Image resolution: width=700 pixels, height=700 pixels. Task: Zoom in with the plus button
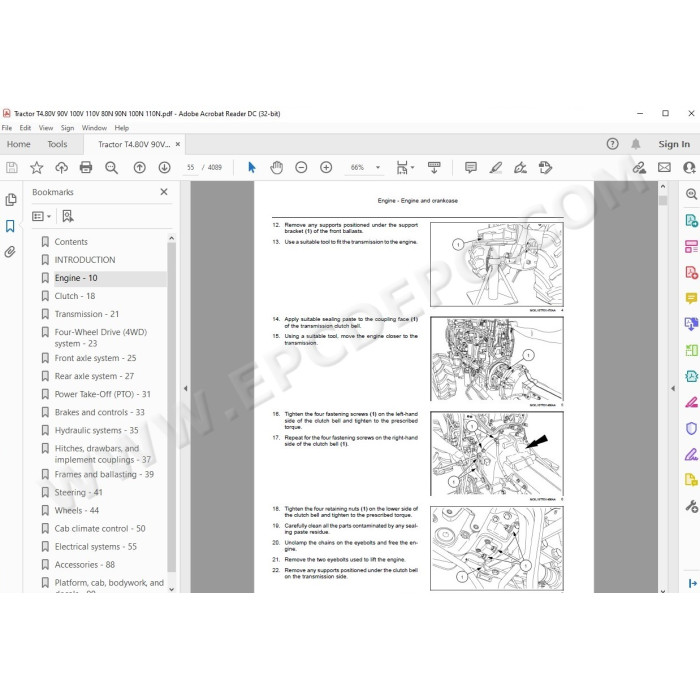coord(326,167)
